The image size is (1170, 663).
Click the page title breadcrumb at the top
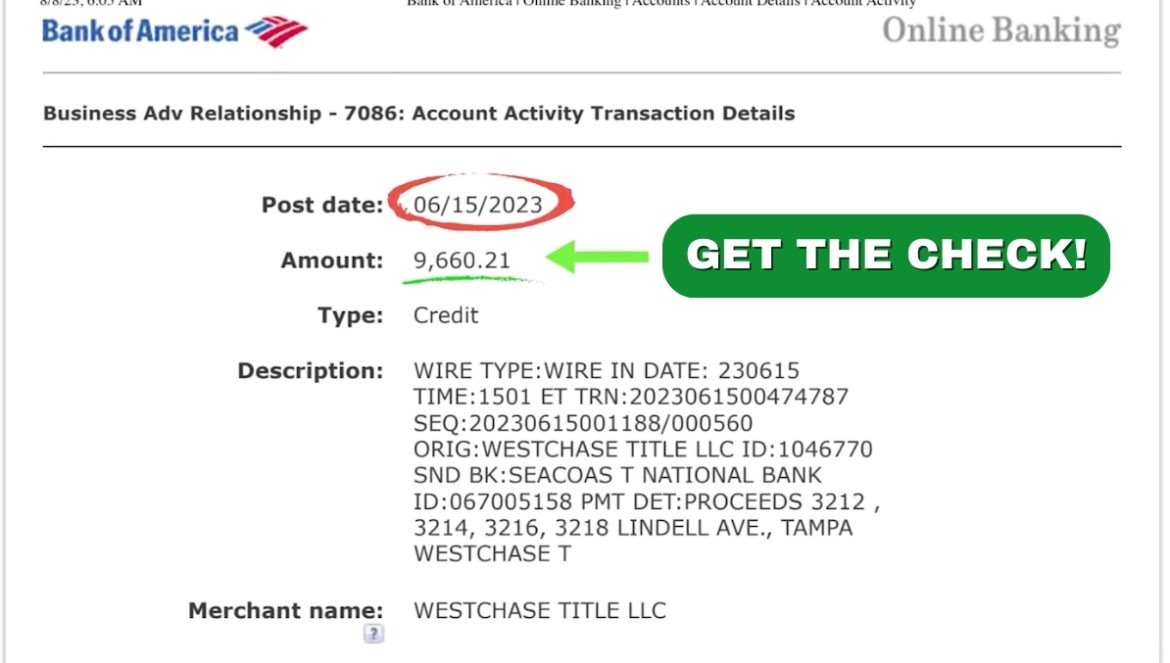(661, 4)
